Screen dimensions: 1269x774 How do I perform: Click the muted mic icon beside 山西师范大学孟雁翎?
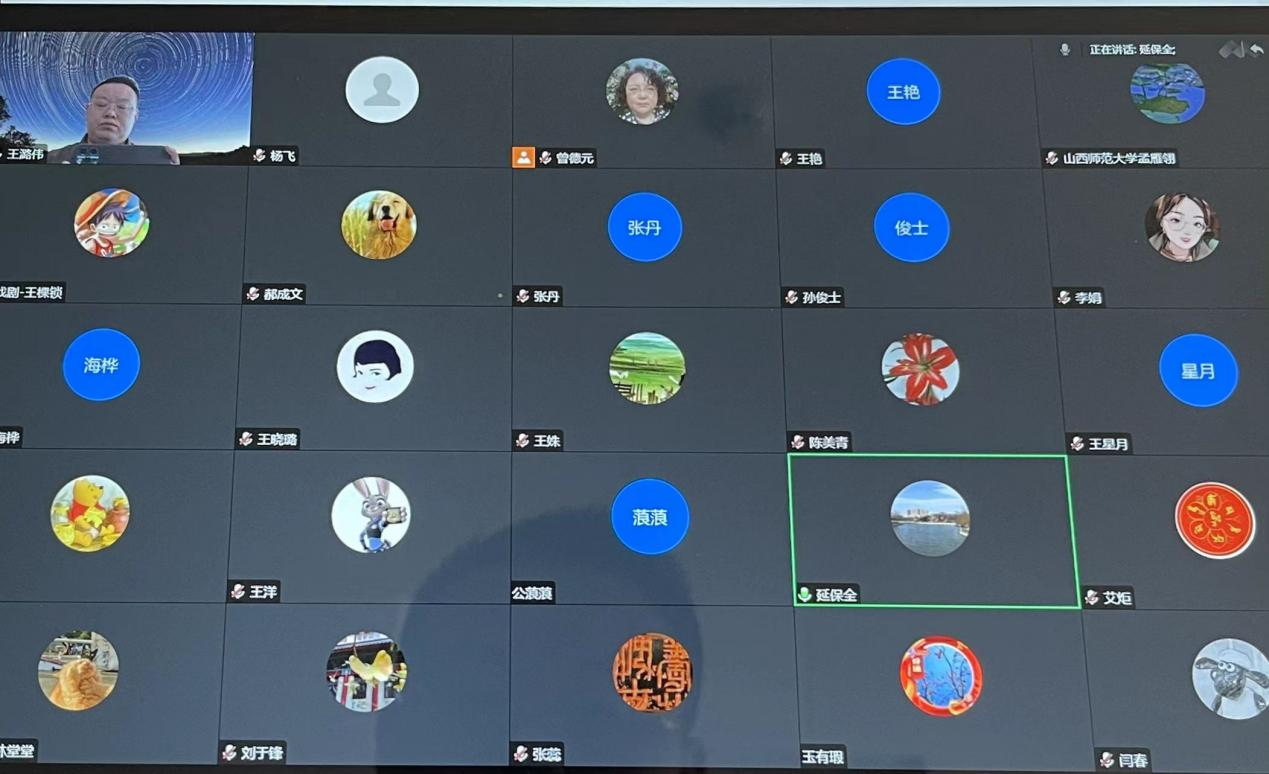click(x=1052, y=158)
